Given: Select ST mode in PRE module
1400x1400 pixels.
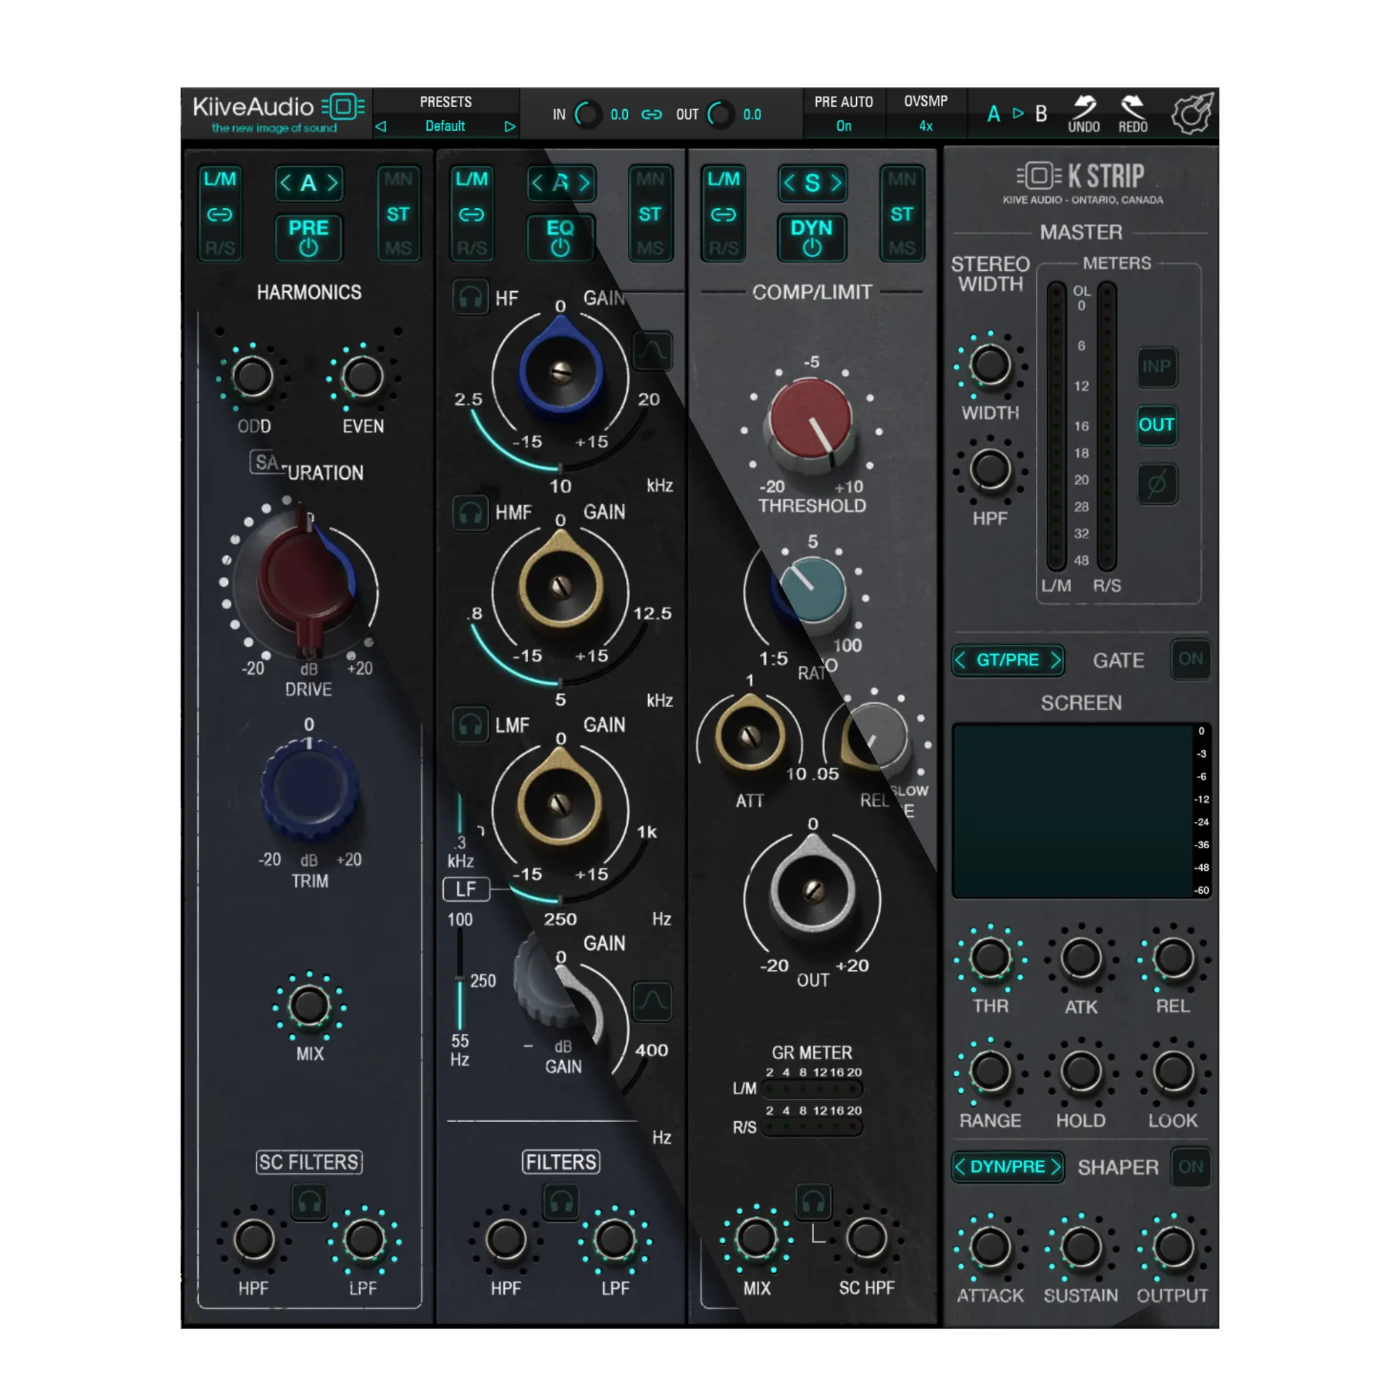Looking at the screenshot, I should point(398,215).
